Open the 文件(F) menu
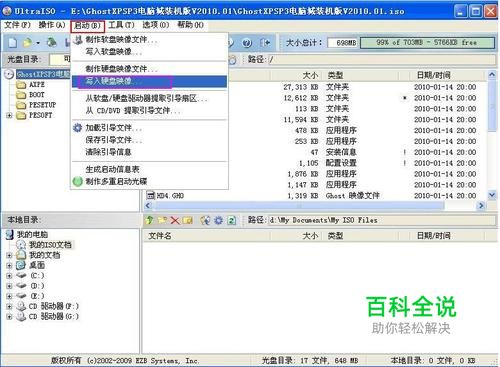This screenshot has width=500, height=367. [x=17, y=25]
